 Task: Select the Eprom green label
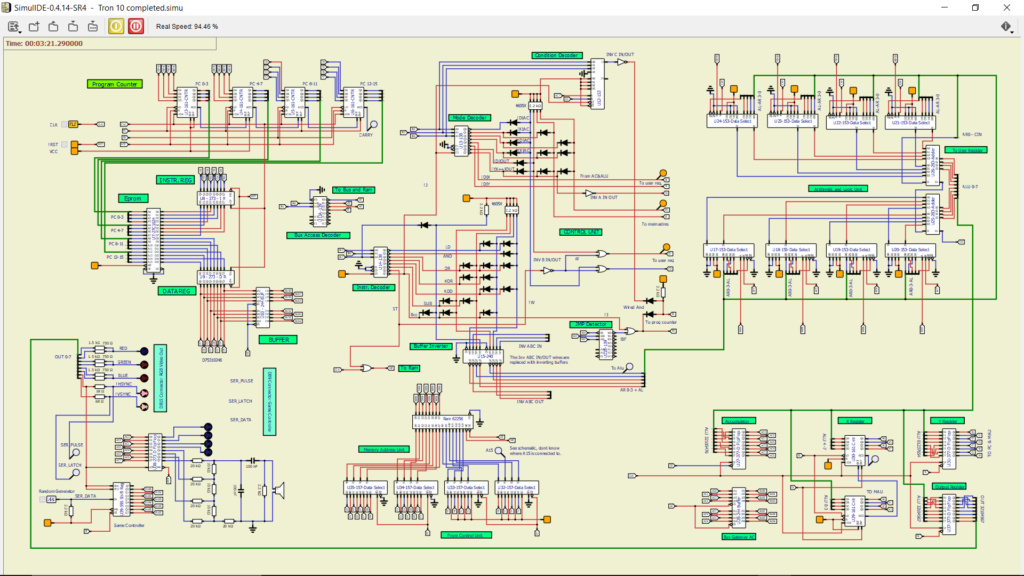tap(133, 199)
